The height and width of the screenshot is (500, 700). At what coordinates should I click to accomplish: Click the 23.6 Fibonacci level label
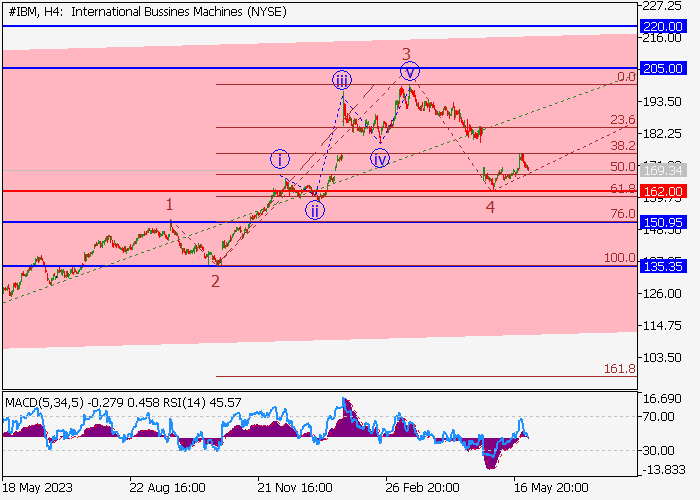pos(623,120)
